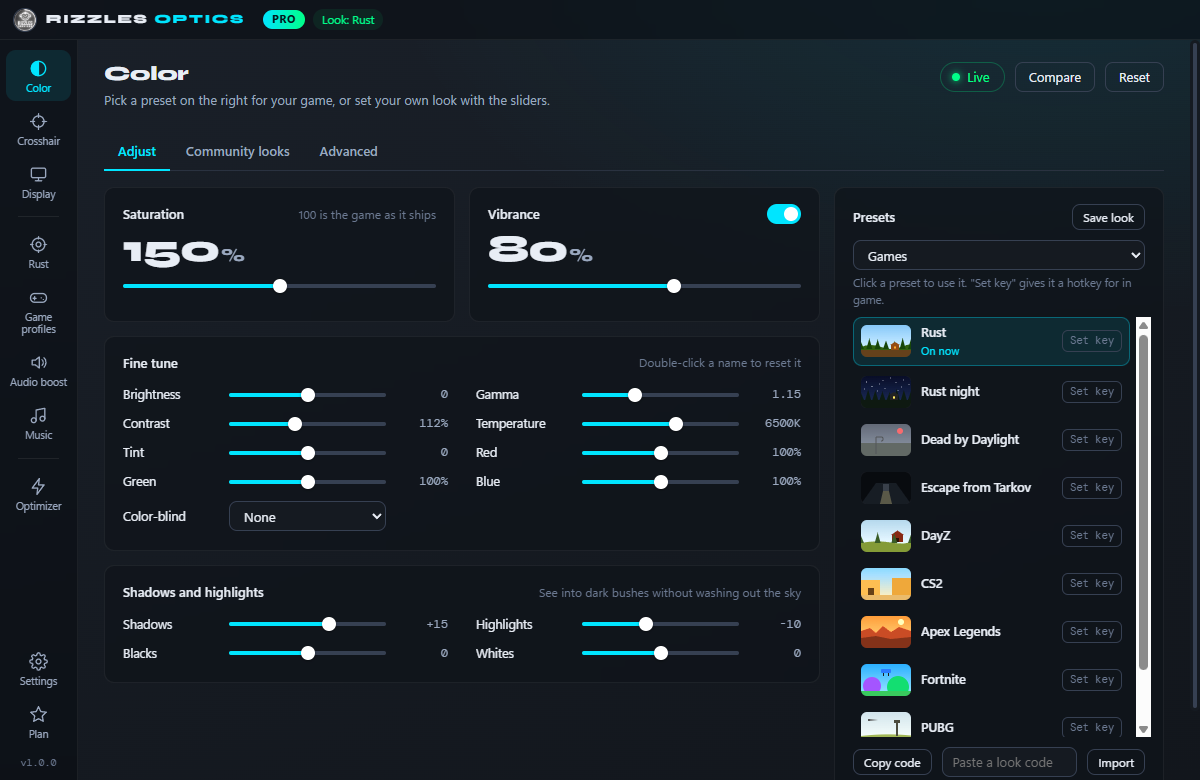Switch to the Advanced tab
Screen dimensions: 1200x780
coord(348,152)
